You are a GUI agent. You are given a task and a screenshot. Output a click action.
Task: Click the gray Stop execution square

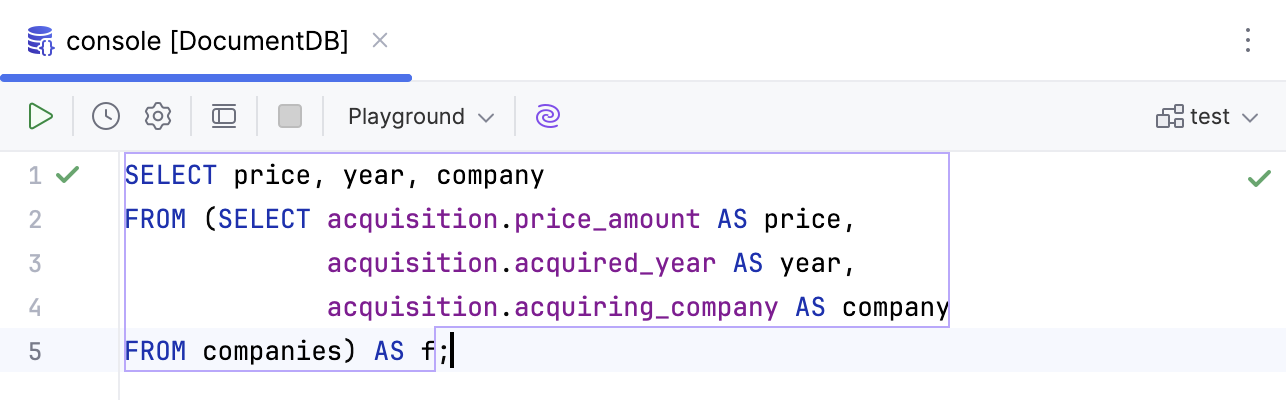[x=290, y=116]
